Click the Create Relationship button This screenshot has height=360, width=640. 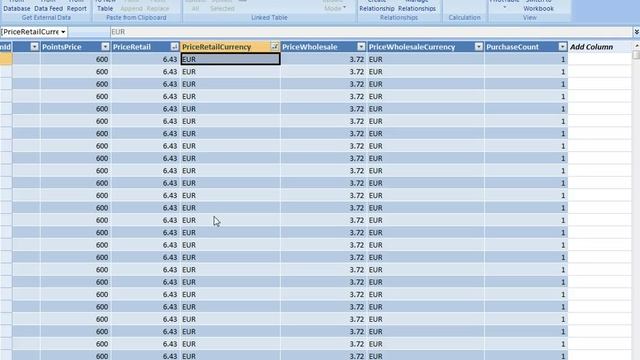click(x=377, y=6)
